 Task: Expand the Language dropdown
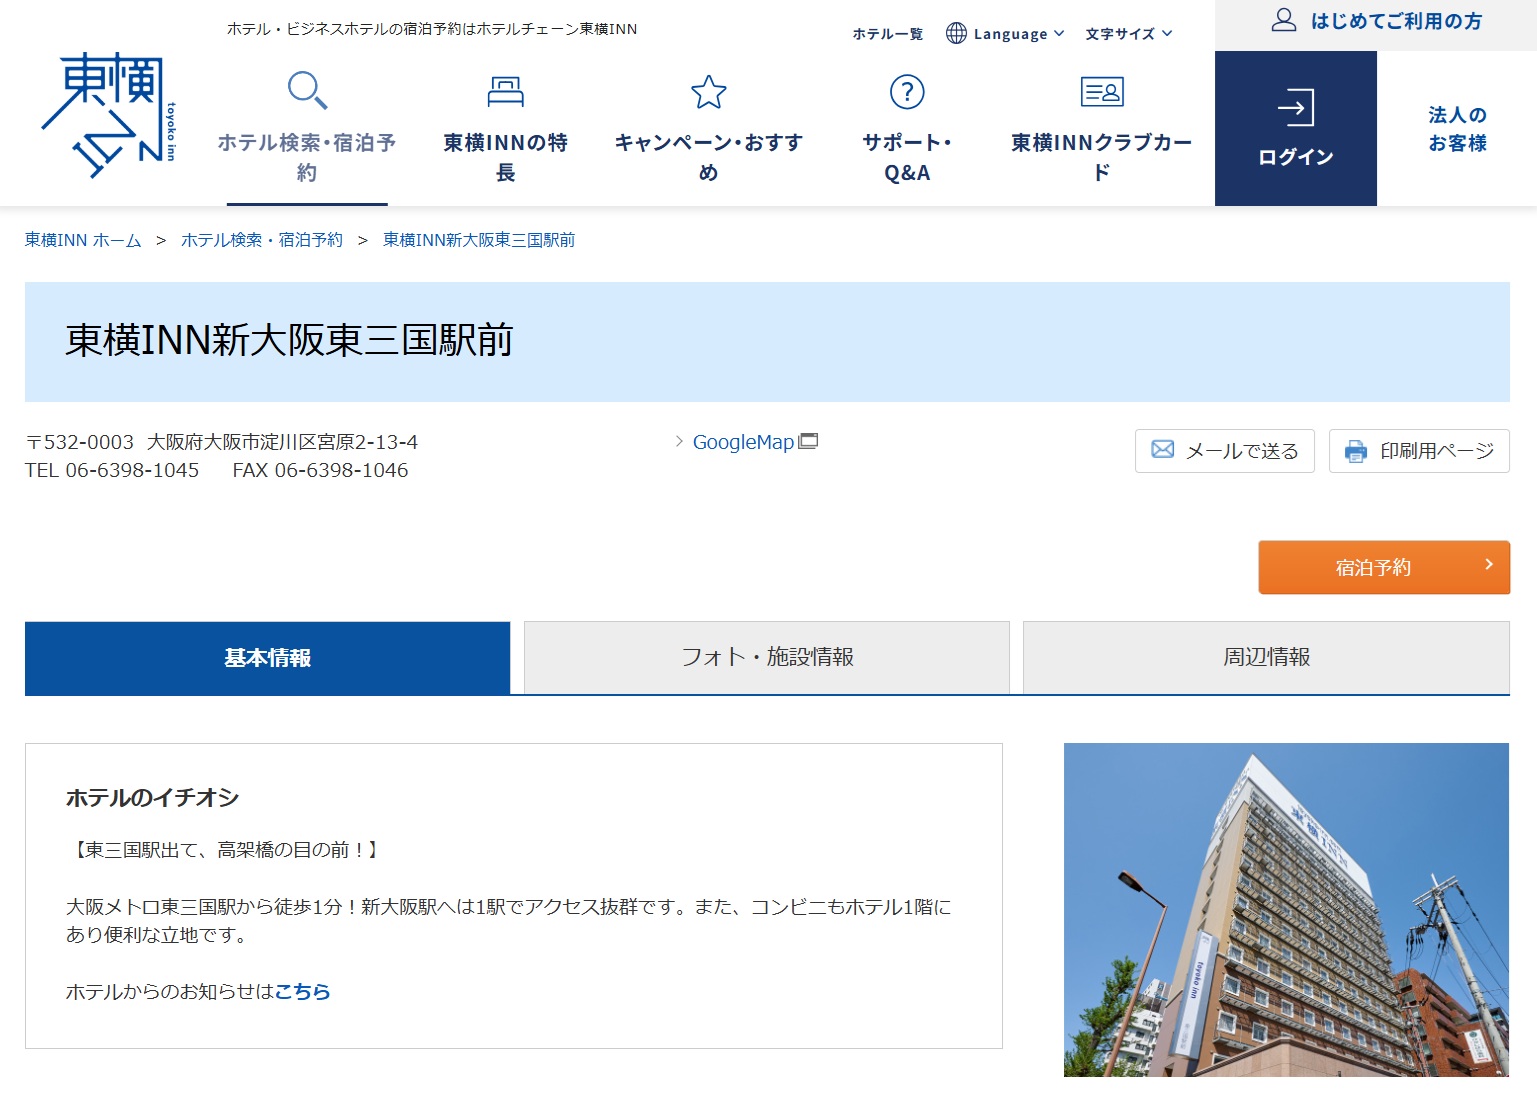pos(1005,34)
